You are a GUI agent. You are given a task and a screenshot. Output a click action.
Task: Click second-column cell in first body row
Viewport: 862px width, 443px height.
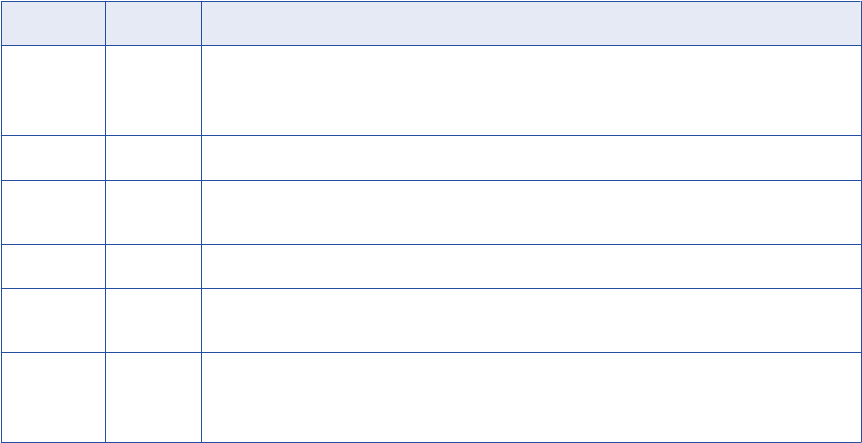coord(153,90)
